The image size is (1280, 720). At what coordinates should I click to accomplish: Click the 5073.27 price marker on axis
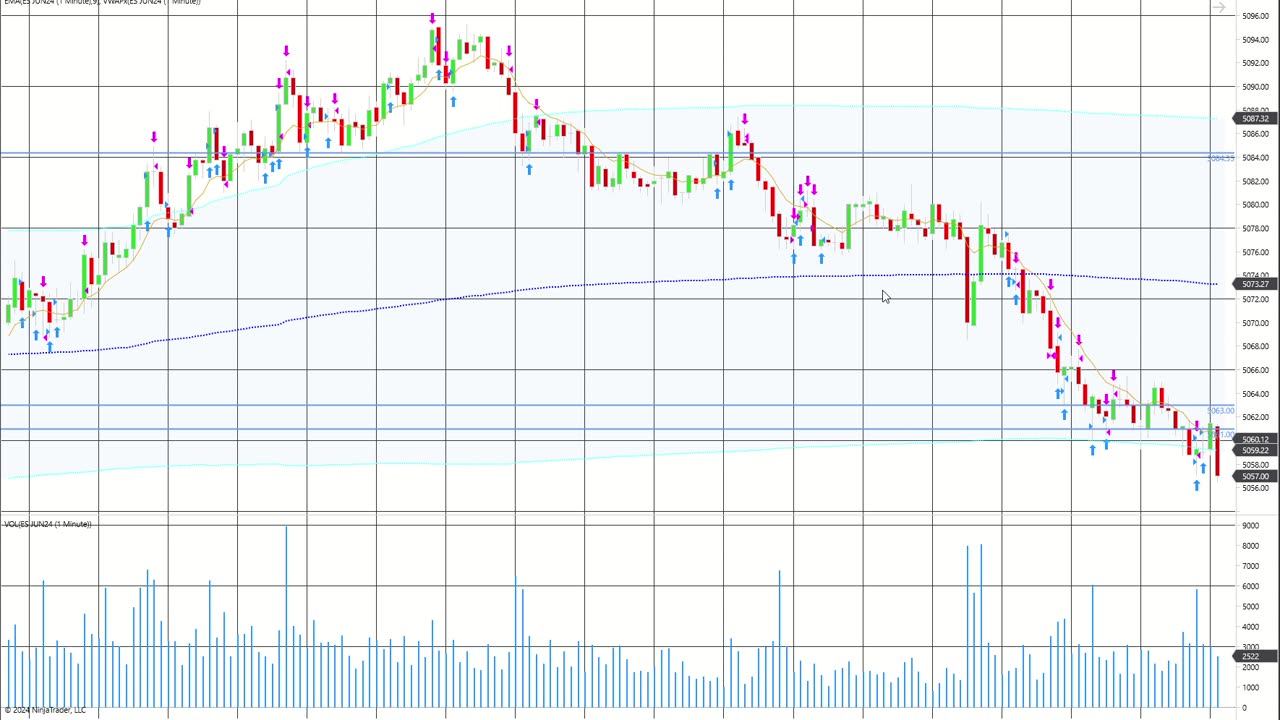click(1255, 284)
